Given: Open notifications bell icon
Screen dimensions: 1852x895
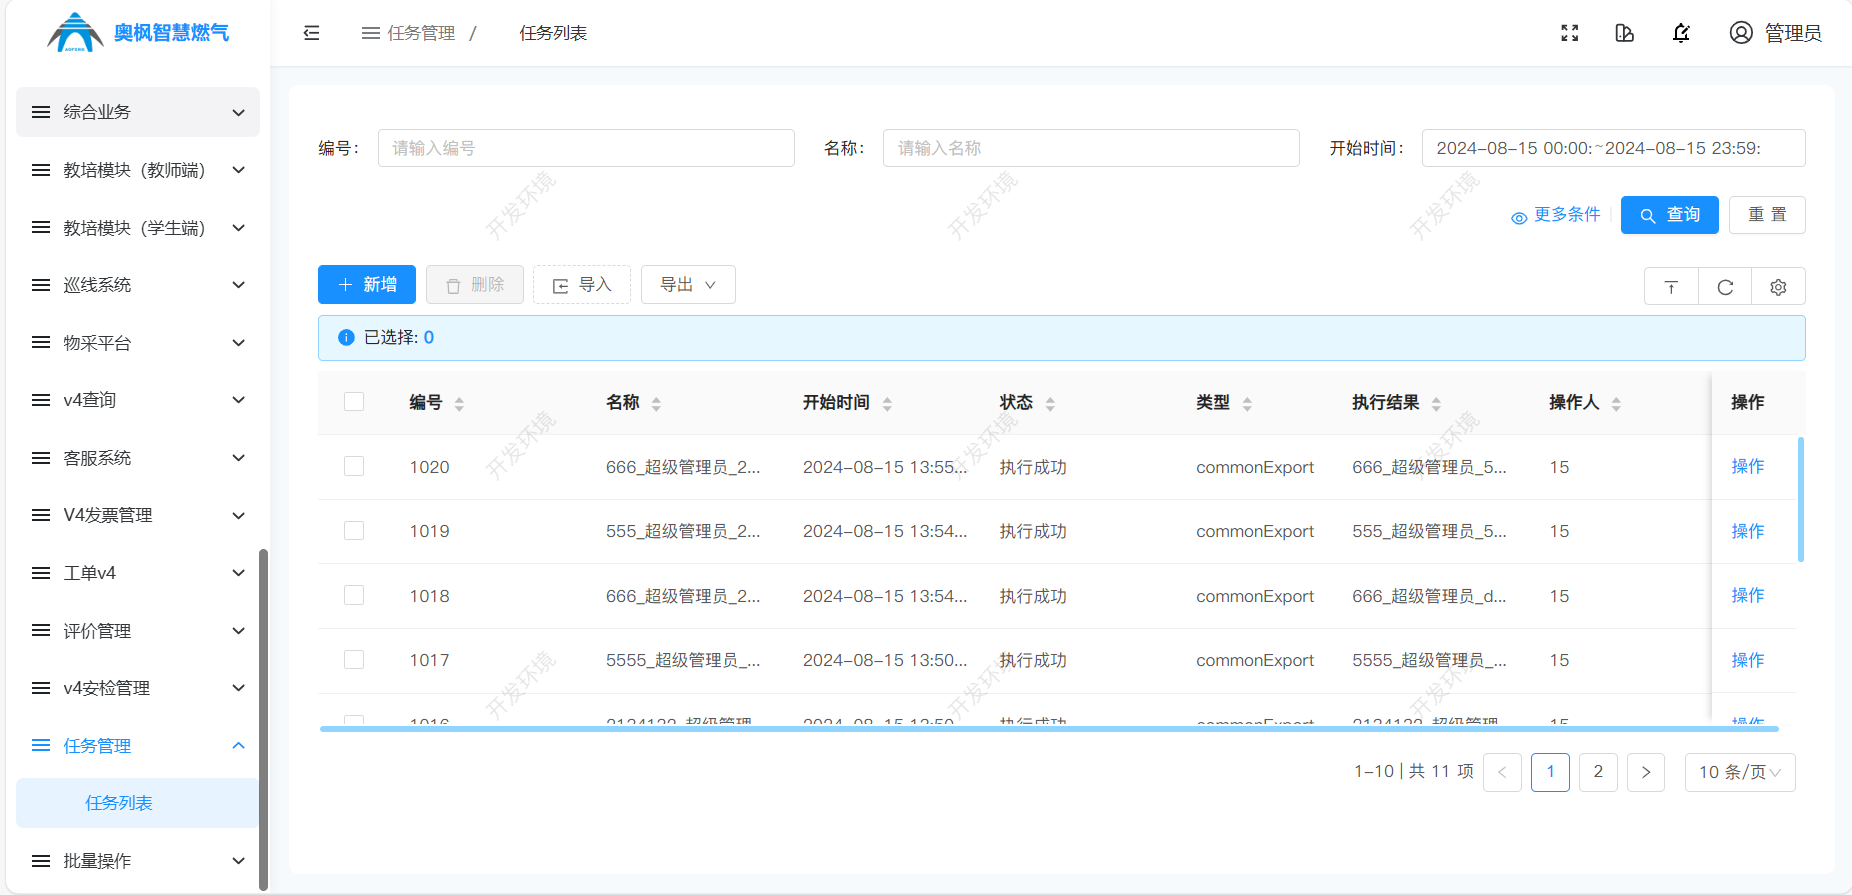Looking at the screenshot, I should click(x=1681, y=33).
